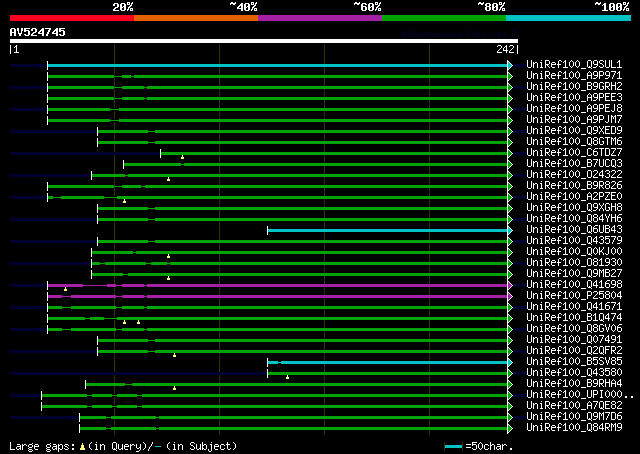Select the UniRef100_Q9MB27 label
This screenshot has width=640, height=454.
(x=574, y=274)
